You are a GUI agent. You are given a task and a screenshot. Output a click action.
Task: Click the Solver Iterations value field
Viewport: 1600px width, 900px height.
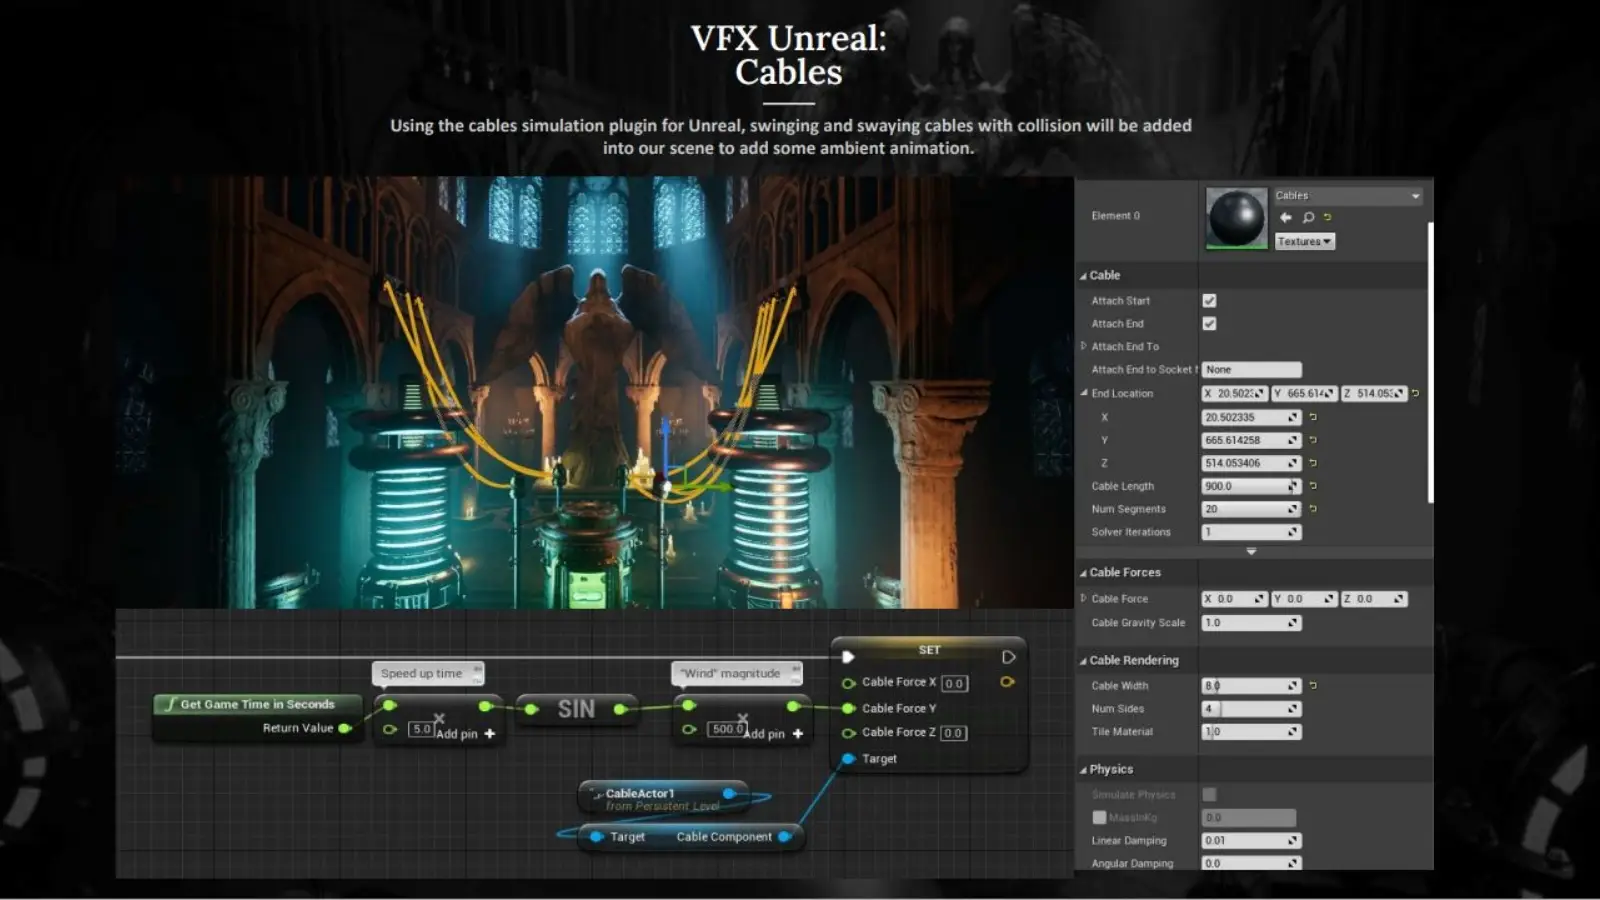tap(1251, 532)
